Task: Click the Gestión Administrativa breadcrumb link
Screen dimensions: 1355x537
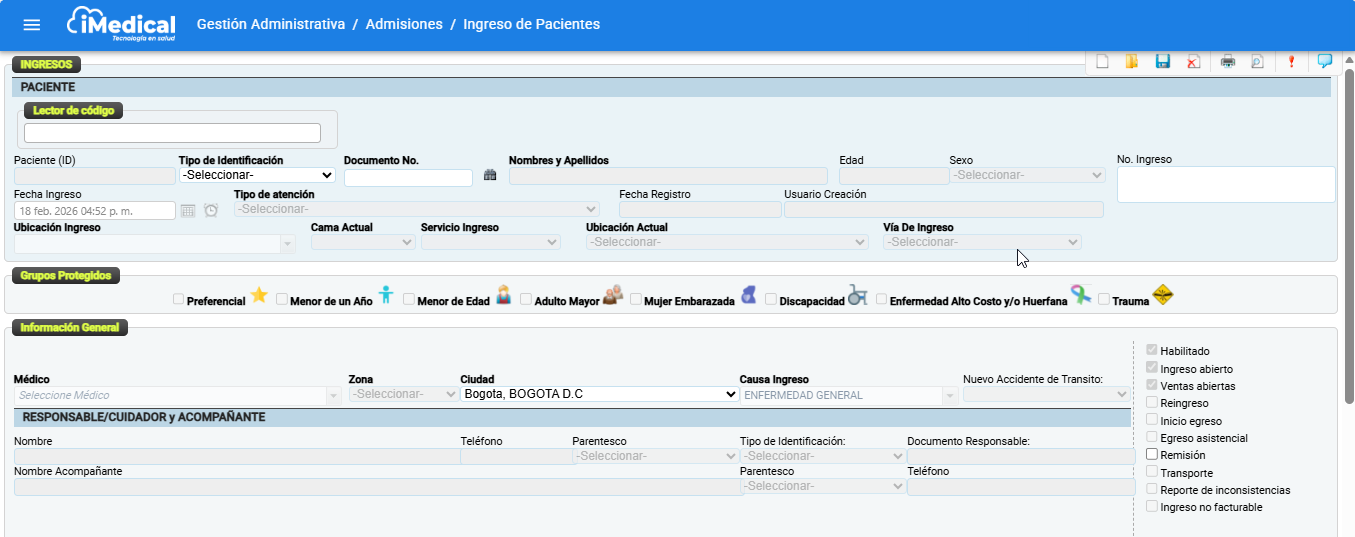Action: click(x=271, y=24)
